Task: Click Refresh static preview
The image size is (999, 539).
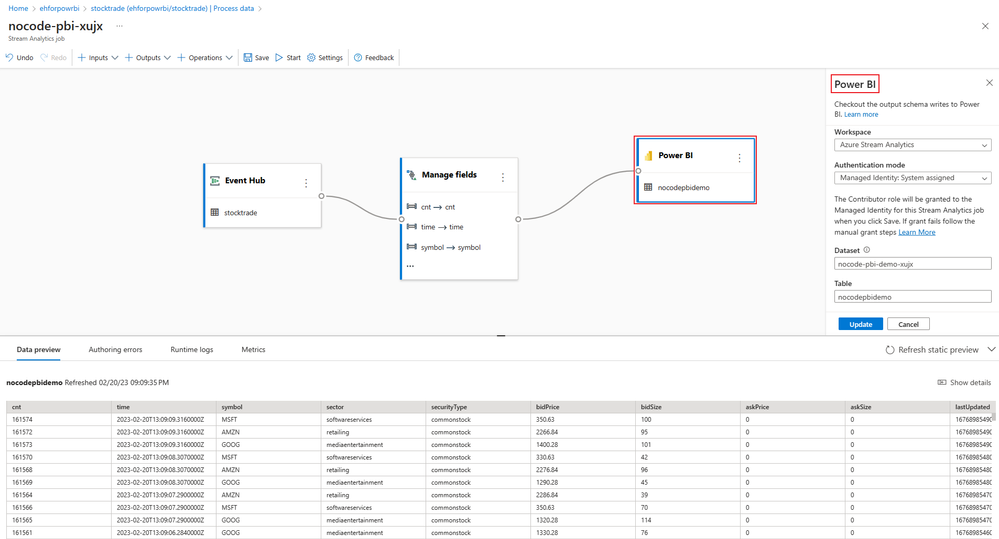Action: point(931,350)
